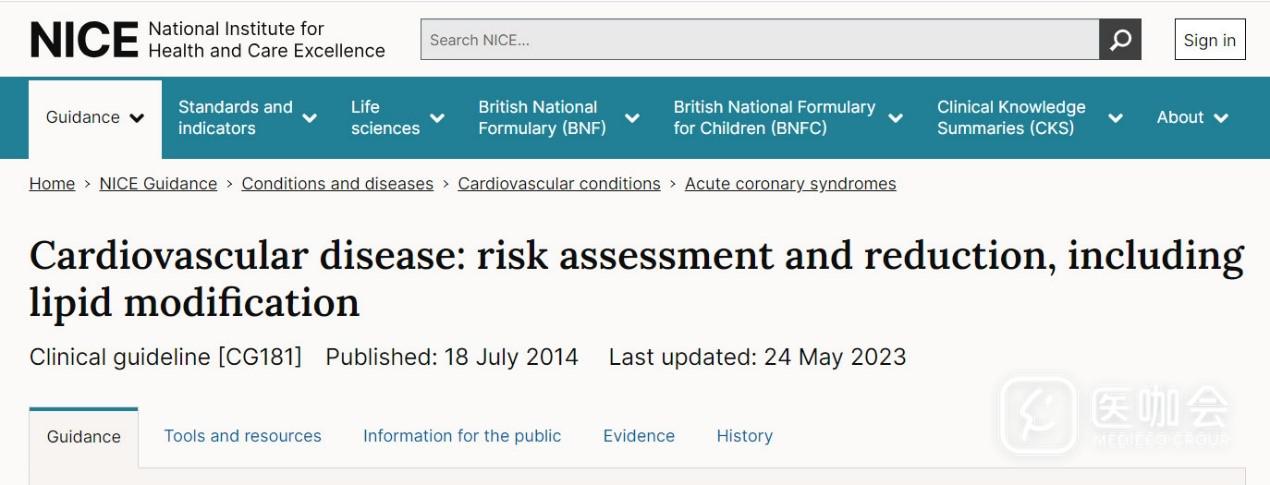
Task: Open the Standards and indicators dropdown
Action: pyautogui.click(x=247, y=118)
